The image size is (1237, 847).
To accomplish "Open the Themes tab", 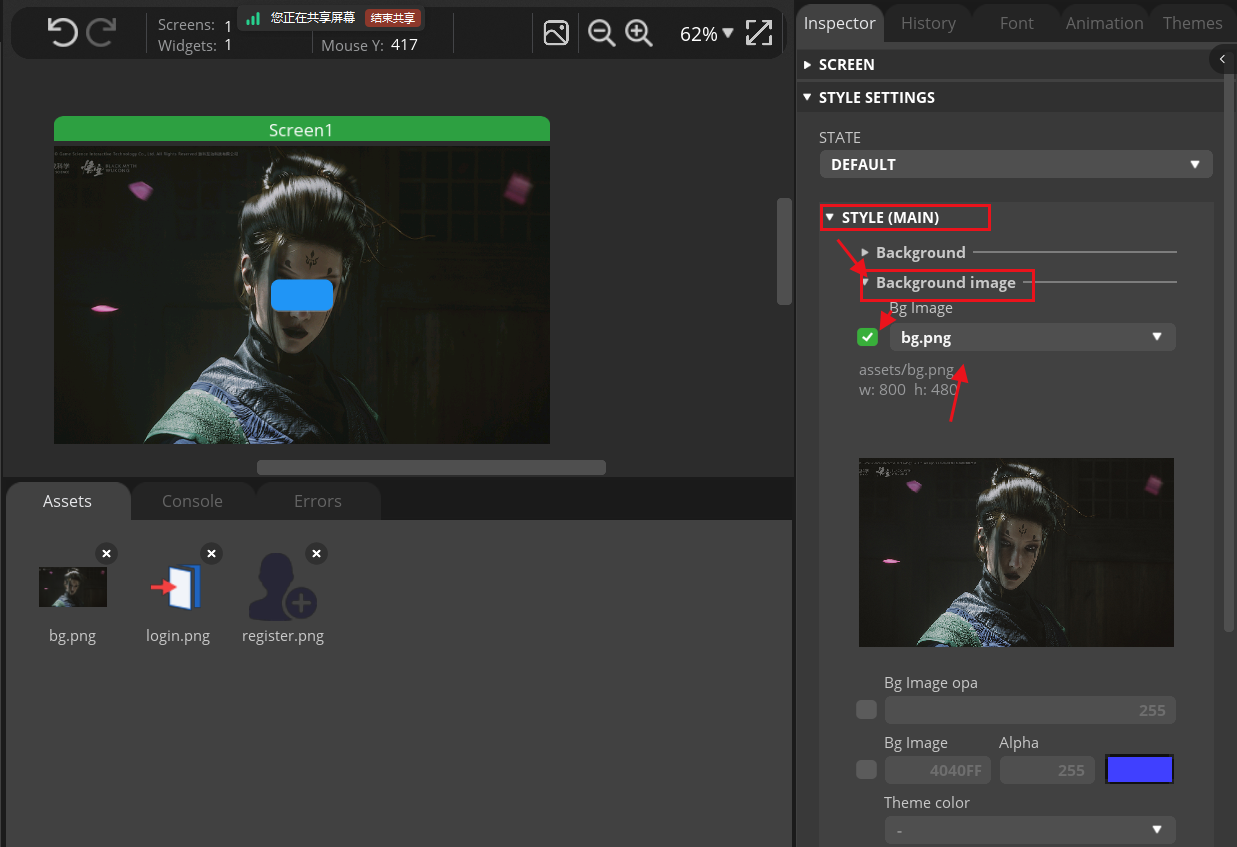I will tap(1192, 23).
